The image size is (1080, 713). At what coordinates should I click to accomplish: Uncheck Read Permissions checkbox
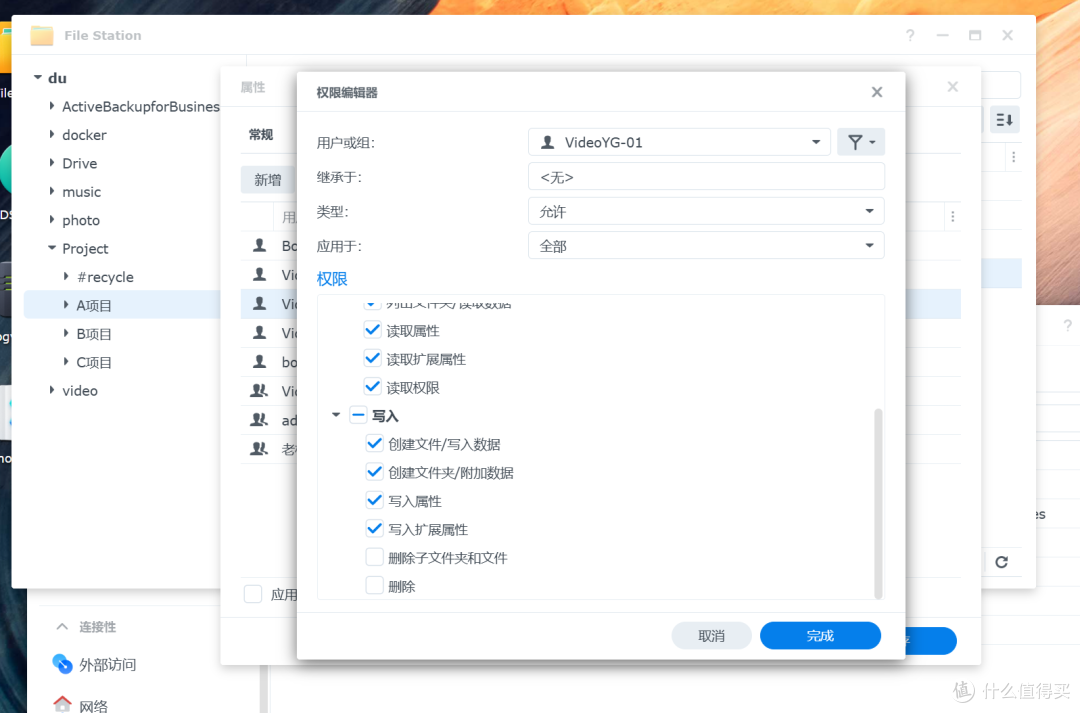373,386
